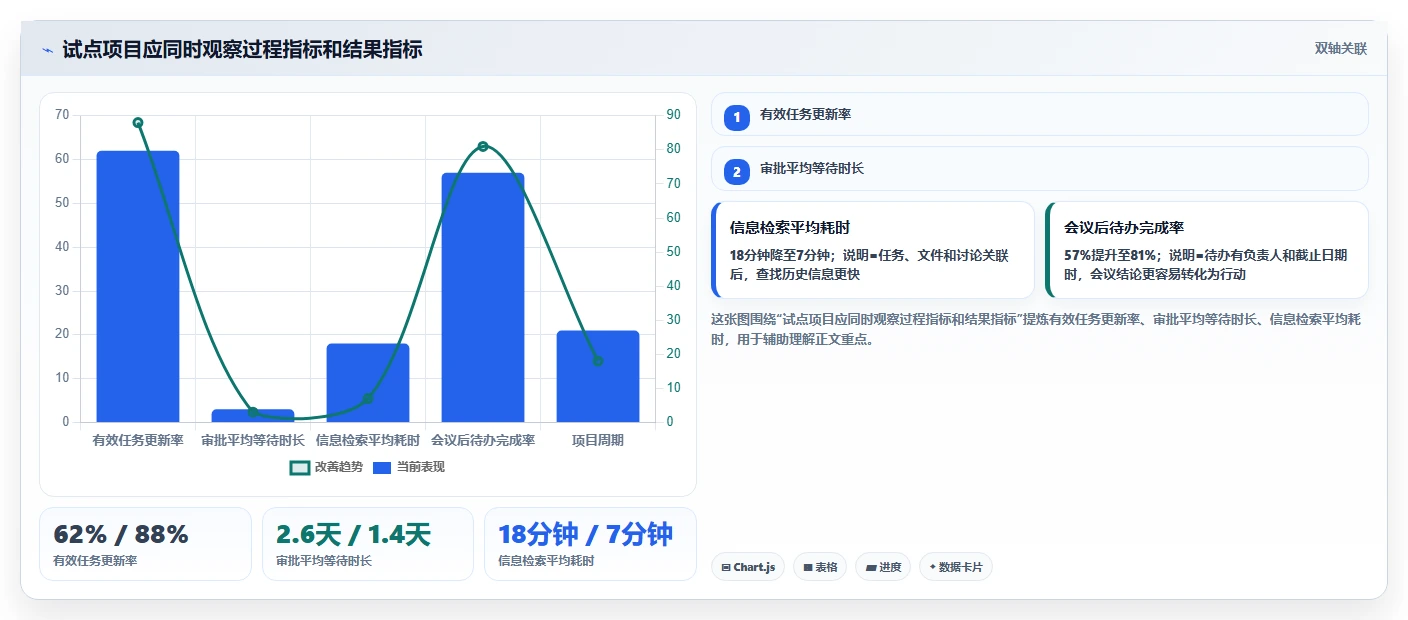The width and height of the screenshot is (1408, 620).
Task: Click the Chart.js tag chip
Action: pyautogui.click(x=748, y=567)
